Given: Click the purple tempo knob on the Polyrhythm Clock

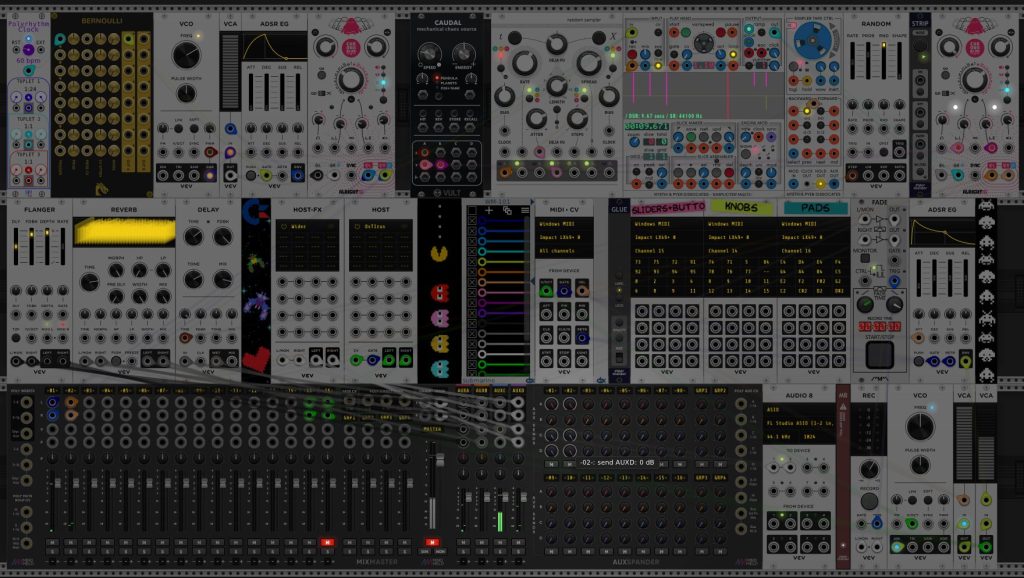Looking at the screenshot, I should pos(28,50).
